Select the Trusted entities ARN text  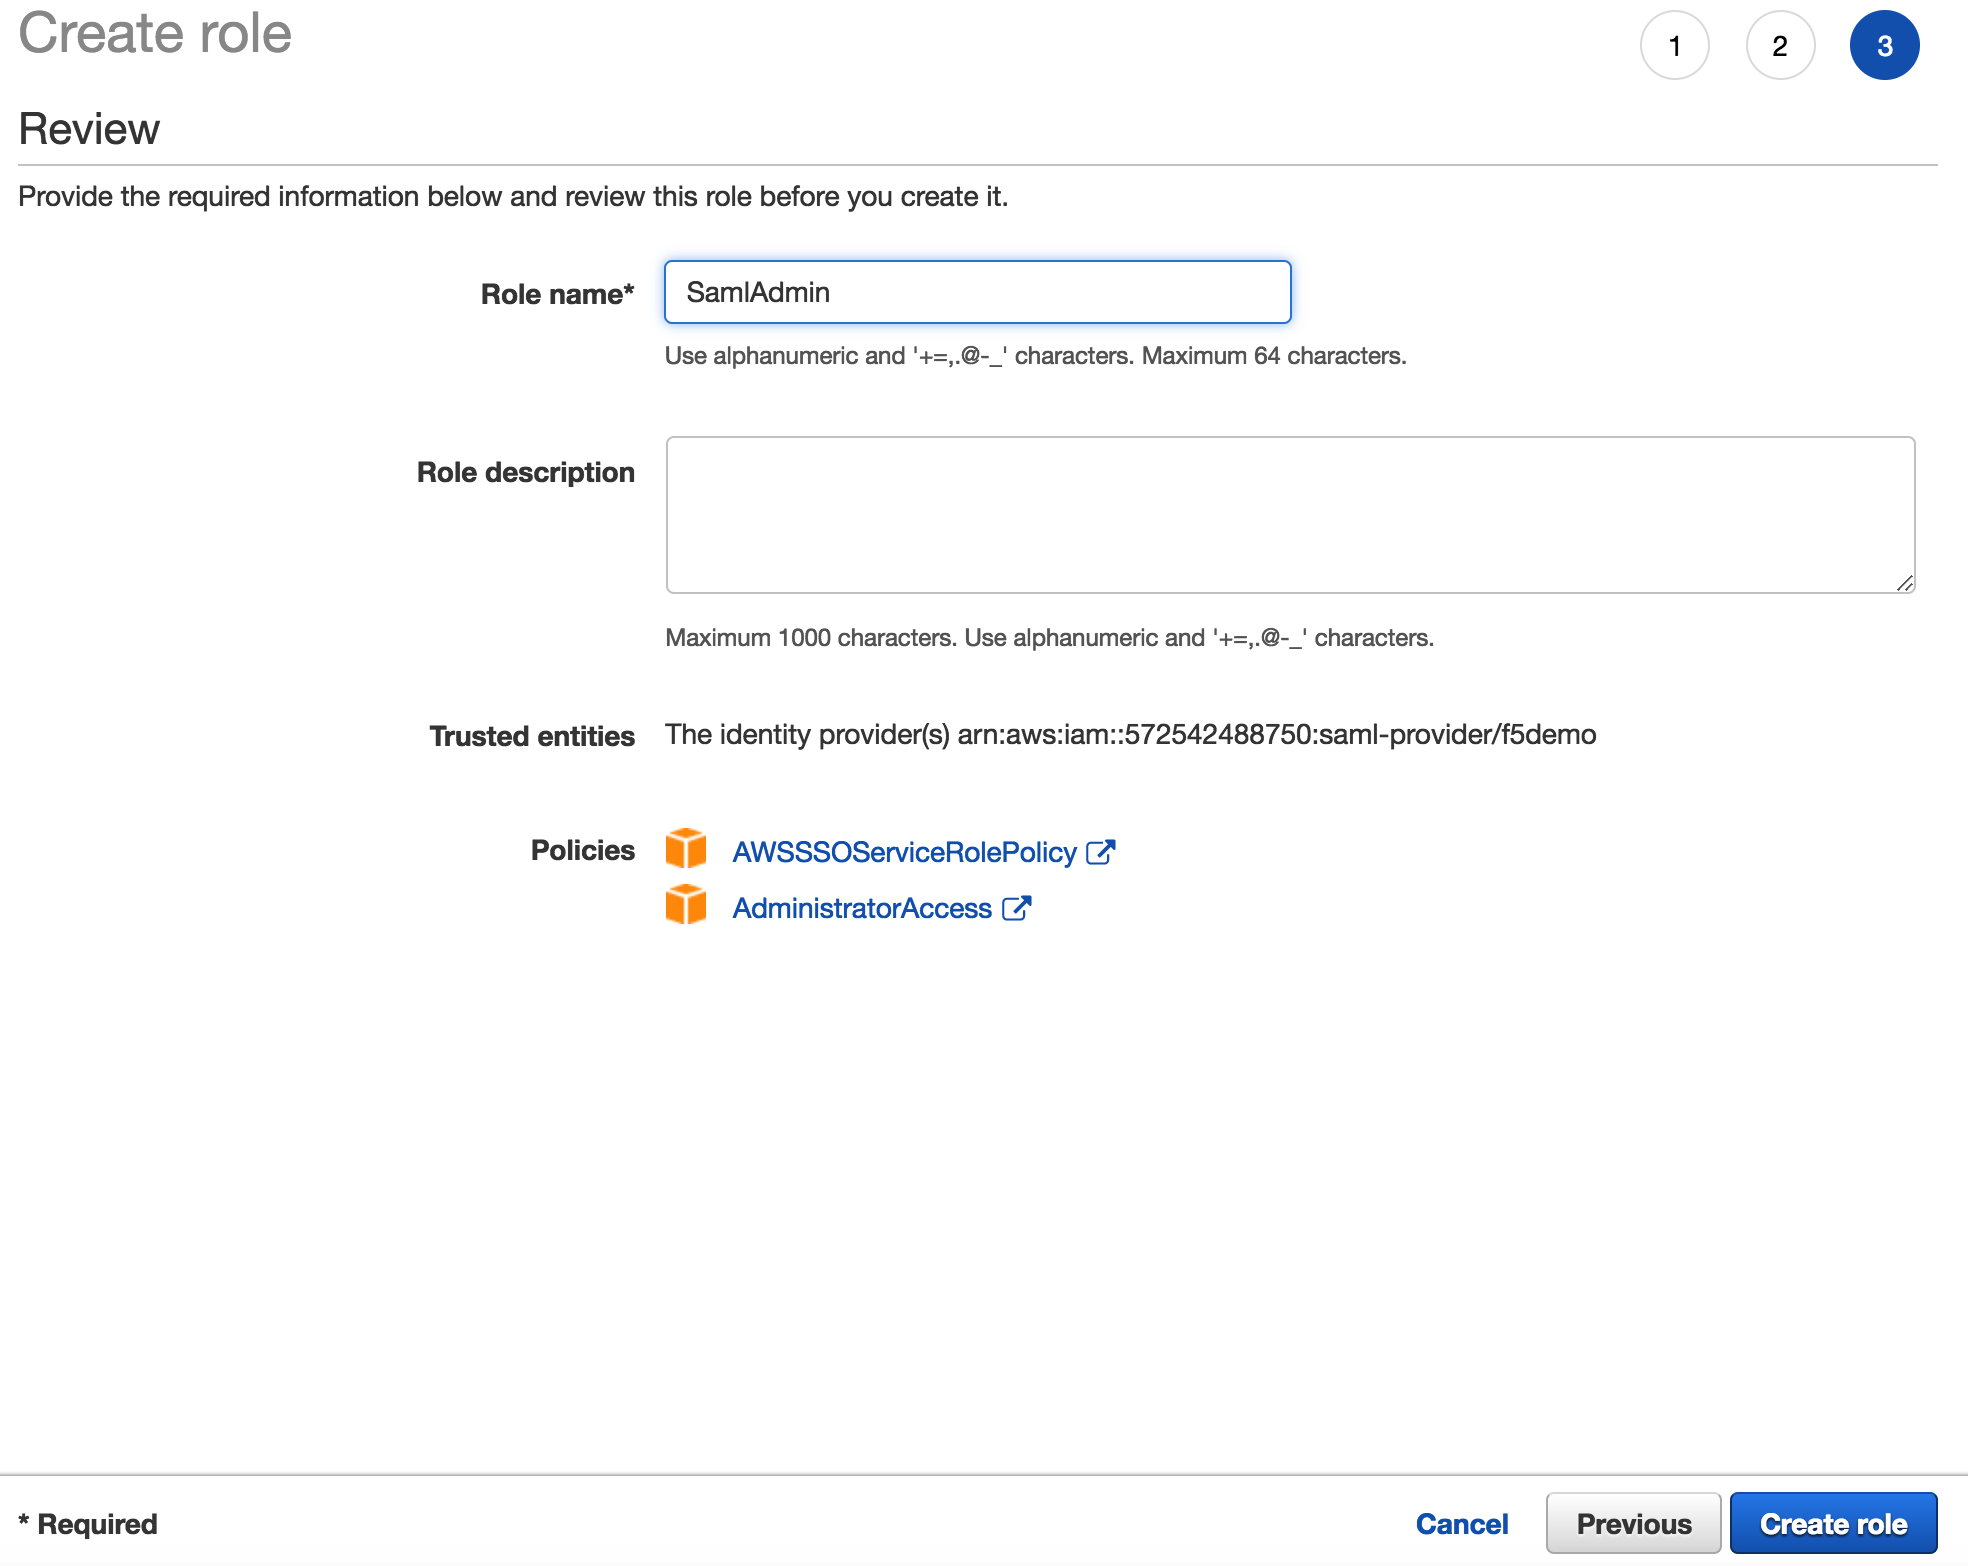tap(1277, 735)
